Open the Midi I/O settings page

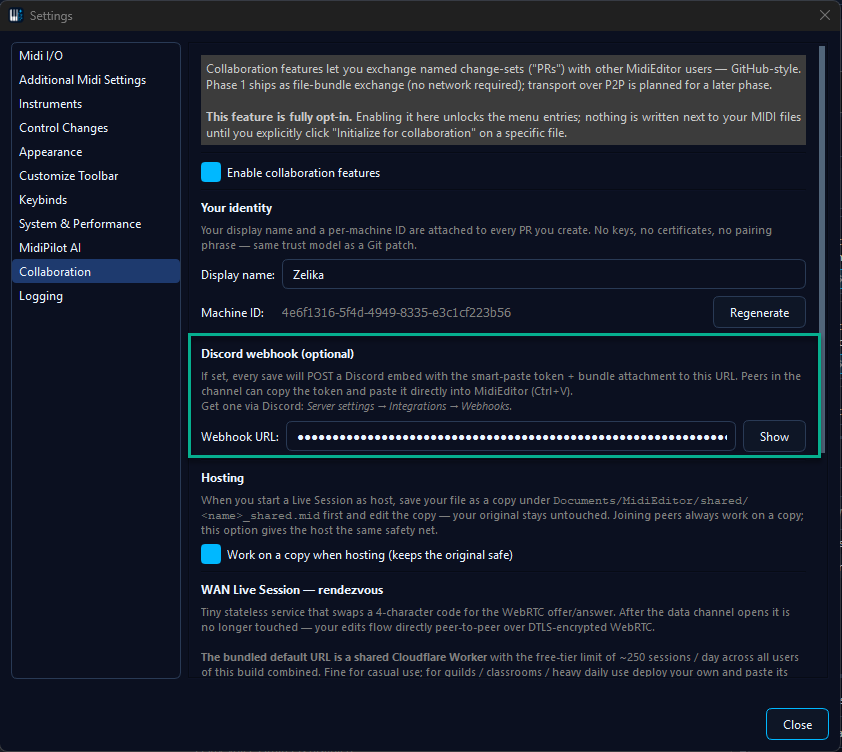click(x=96, y=56)
